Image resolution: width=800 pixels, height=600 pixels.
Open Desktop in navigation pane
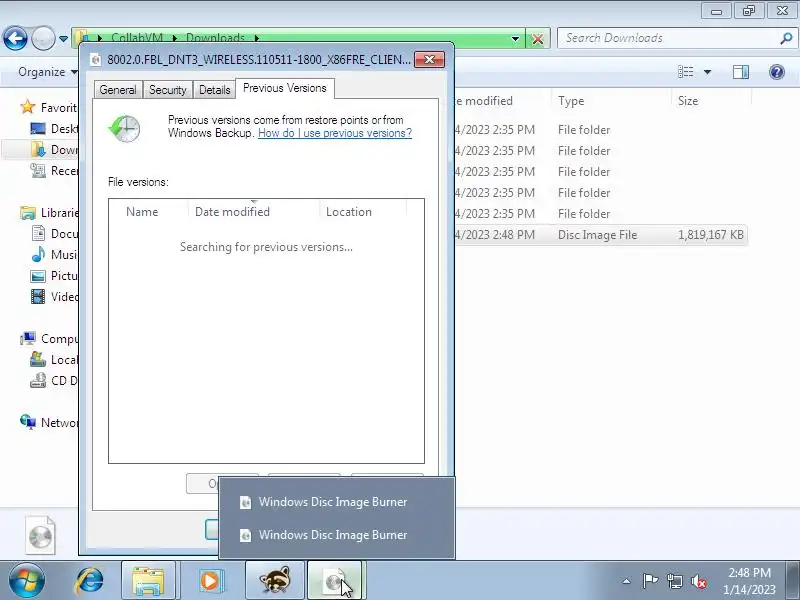coord(54,129)
